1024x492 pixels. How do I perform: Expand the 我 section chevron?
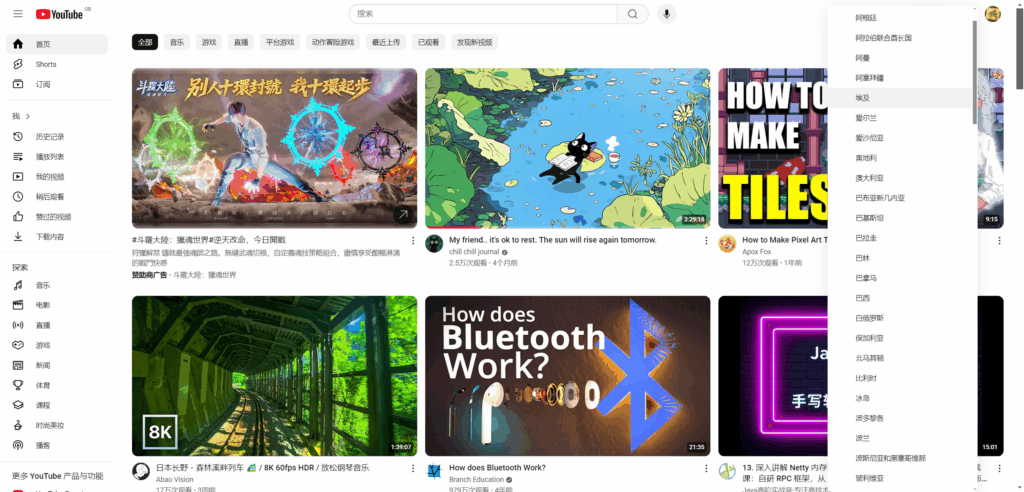[x=28, y=116]
